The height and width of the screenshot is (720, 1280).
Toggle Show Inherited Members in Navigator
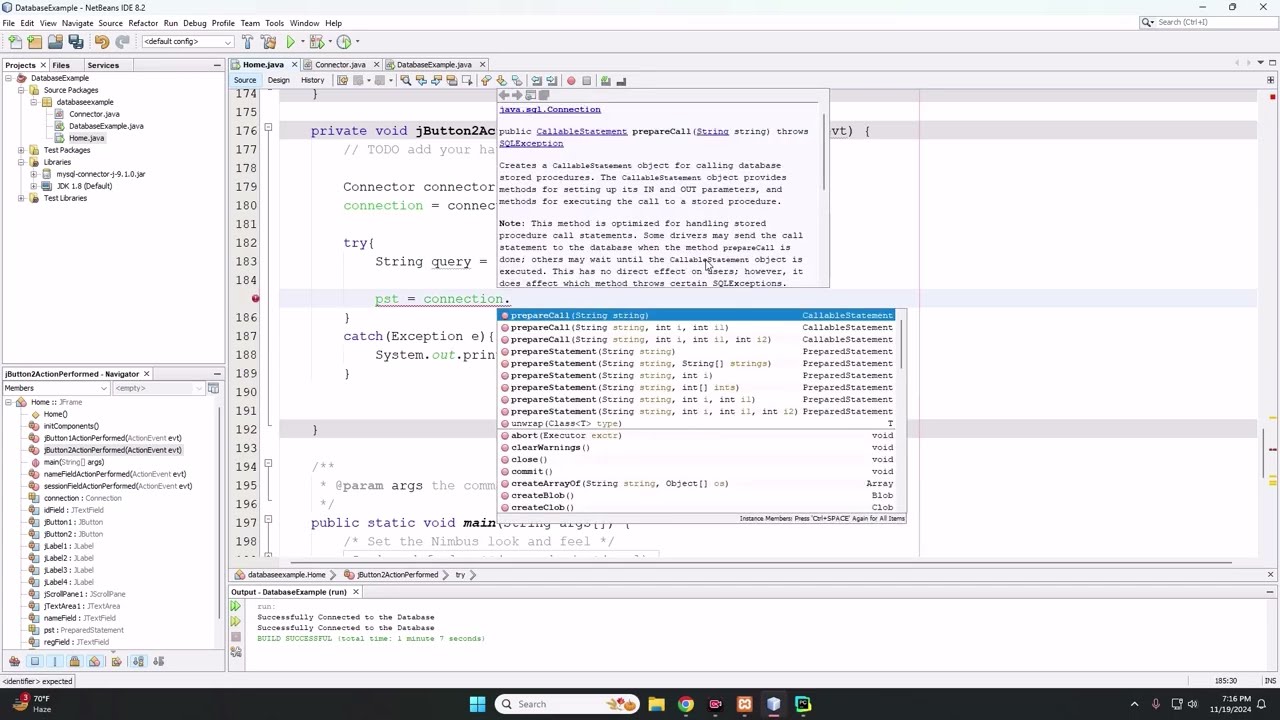(x=14, y=661)
